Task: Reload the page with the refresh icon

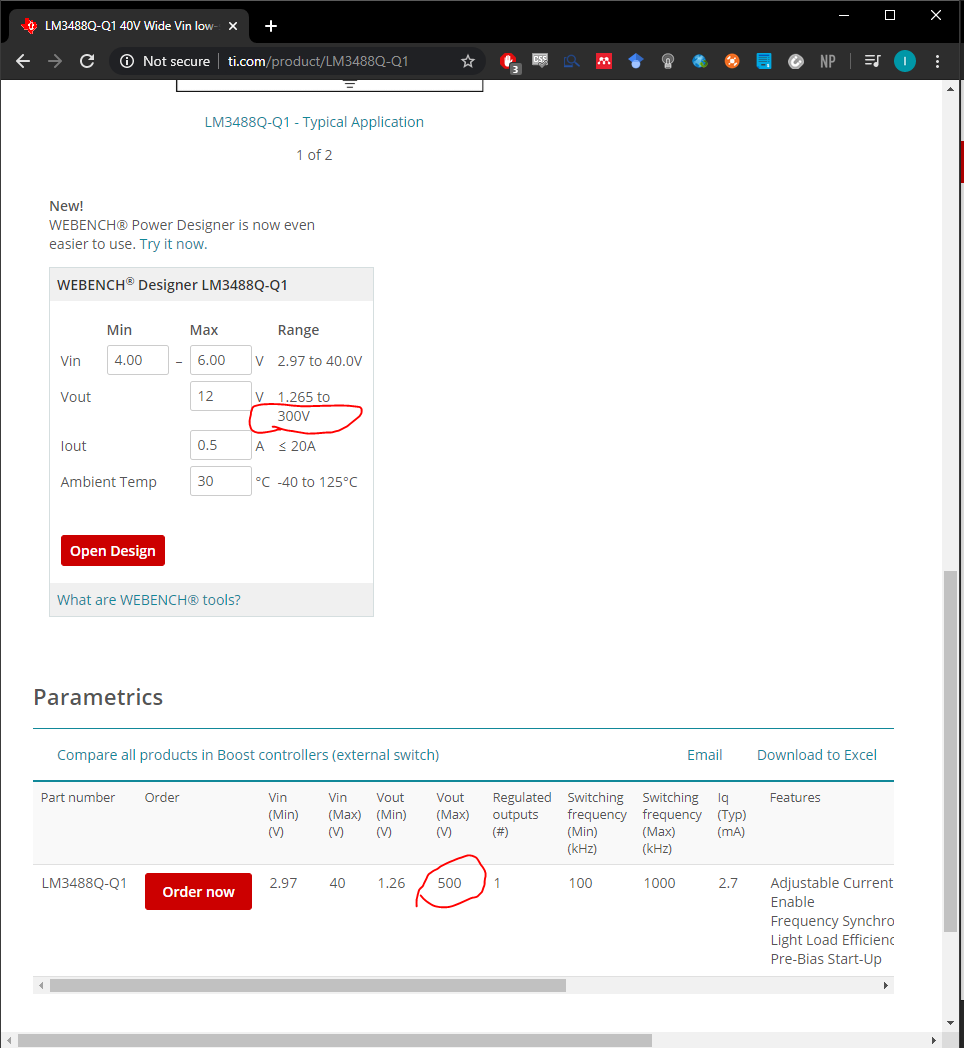Action: (x=87, y=61)
